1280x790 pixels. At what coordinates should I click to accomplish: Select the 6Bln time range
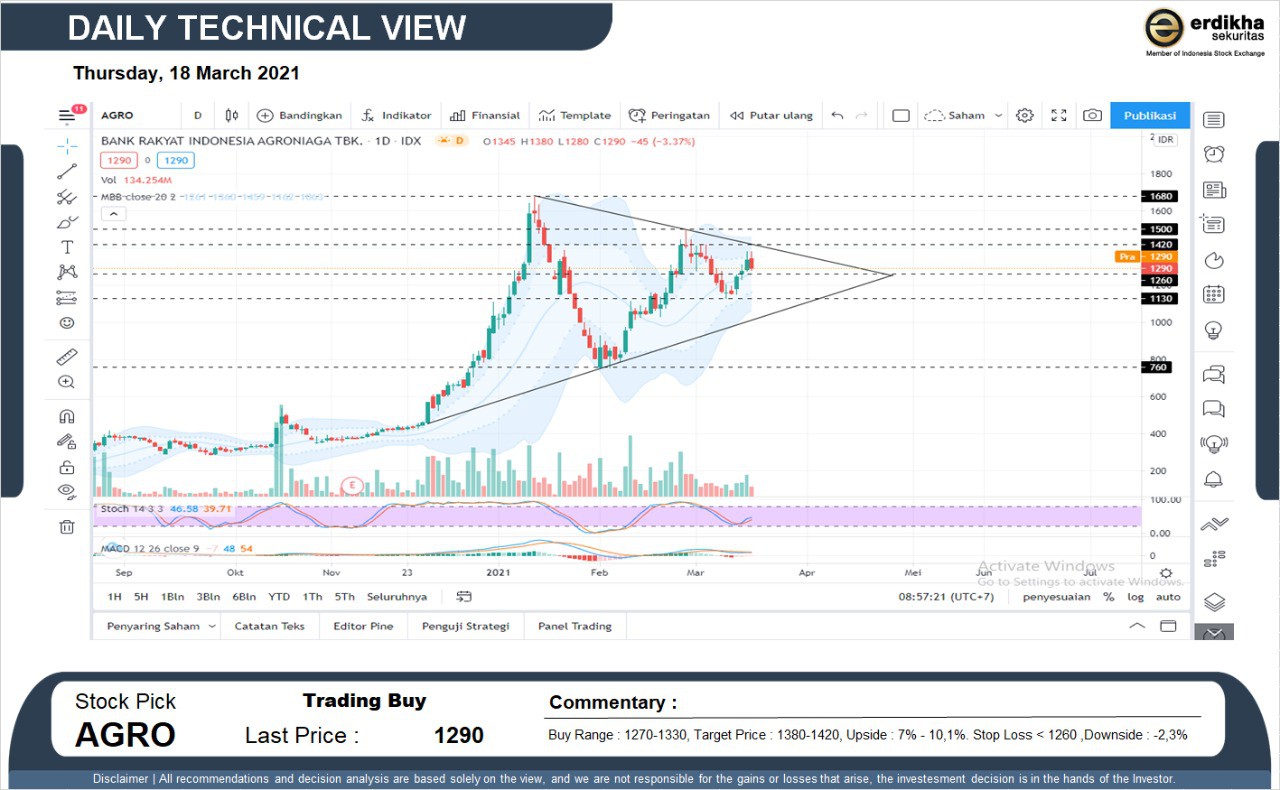[243, 597]
